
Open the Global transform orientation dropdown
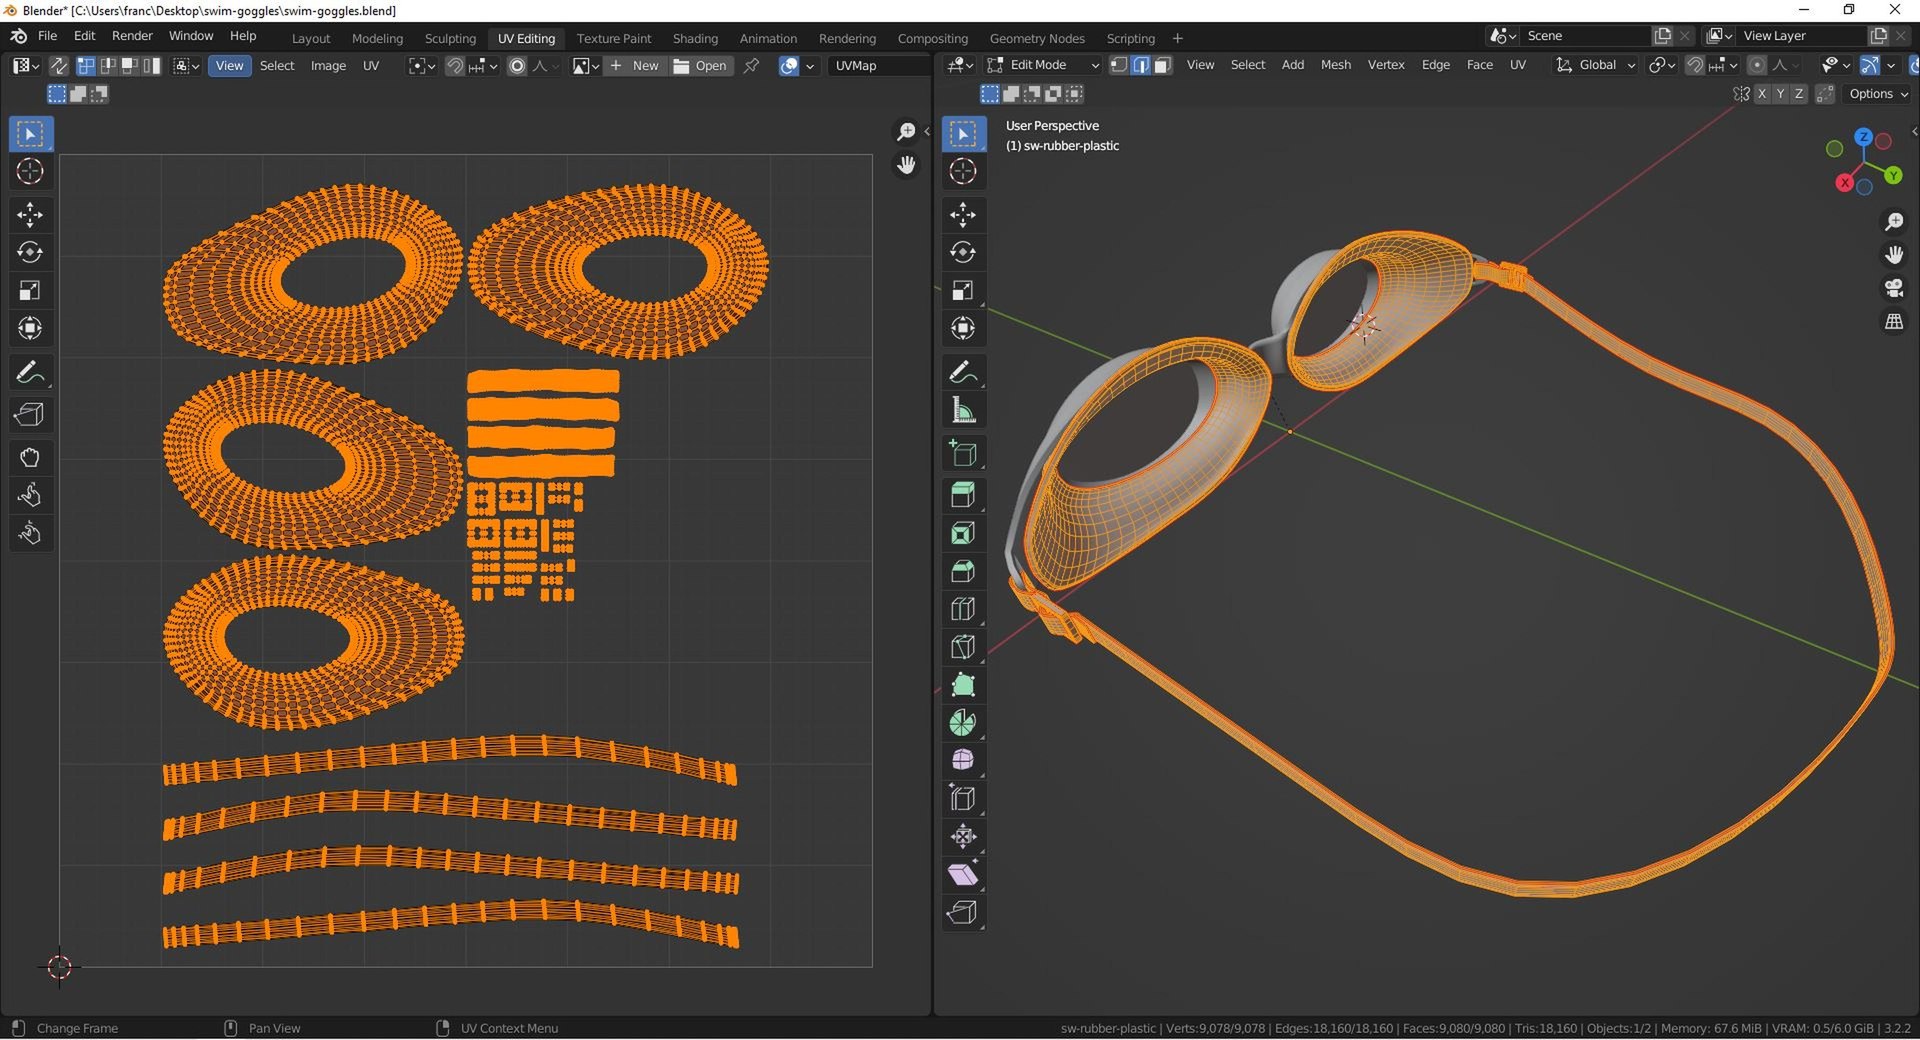coord(1595,65)
